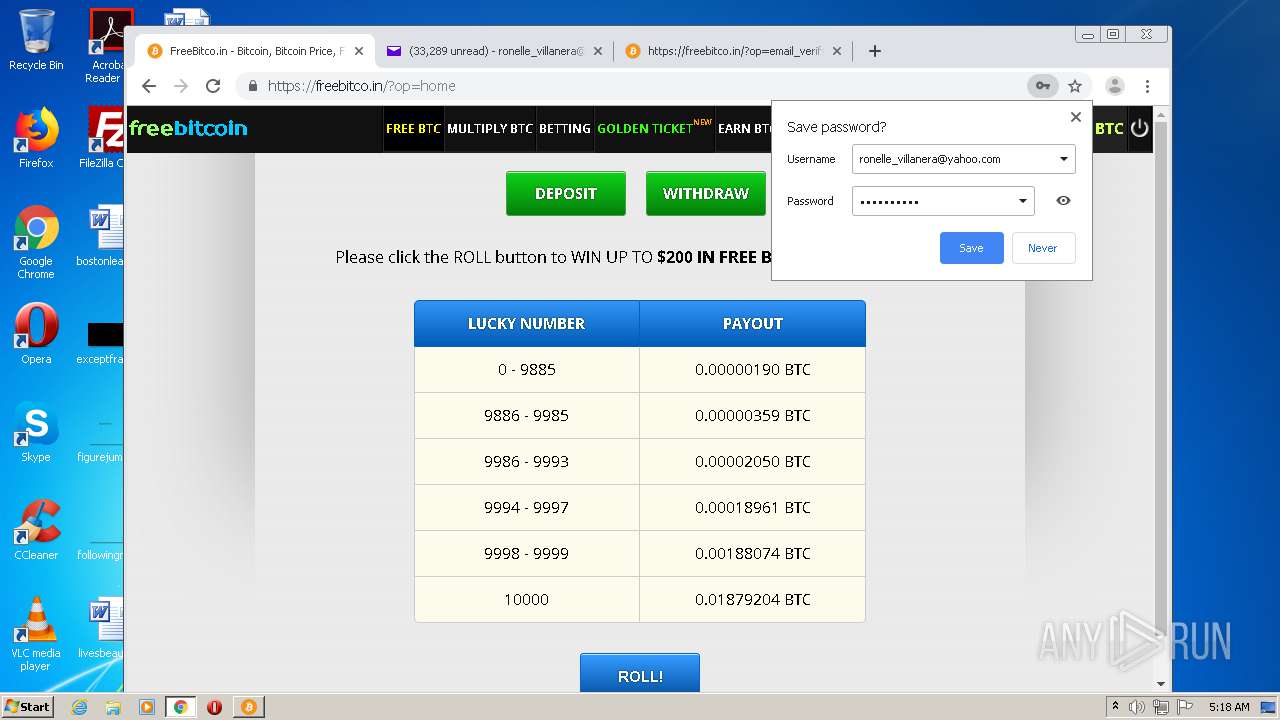The width and height of the screenshot is (1280, 720).
Task: Click the Password input field
Action: click(x=942, y=201)
